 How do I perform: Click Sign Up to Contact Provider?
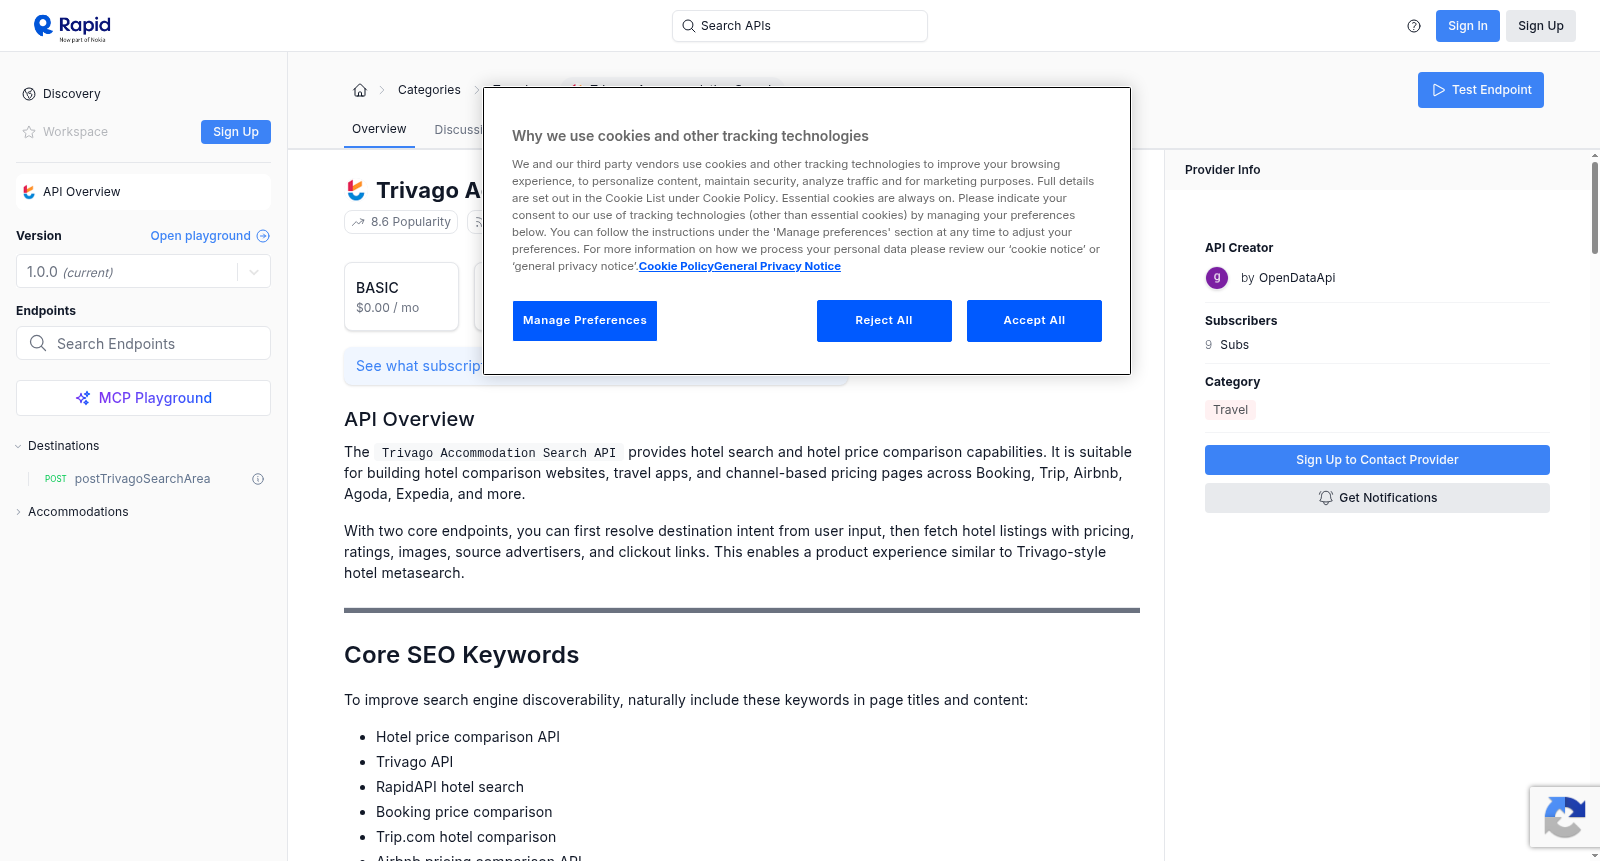(x=1377, y=460)
